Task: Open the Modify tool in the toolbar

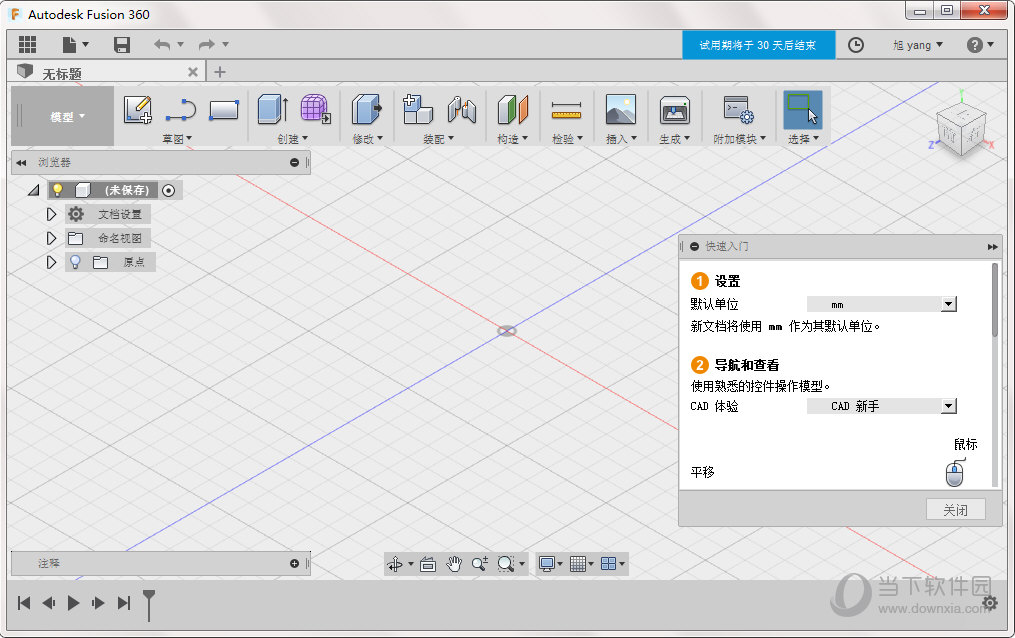Action: [367, 110]
